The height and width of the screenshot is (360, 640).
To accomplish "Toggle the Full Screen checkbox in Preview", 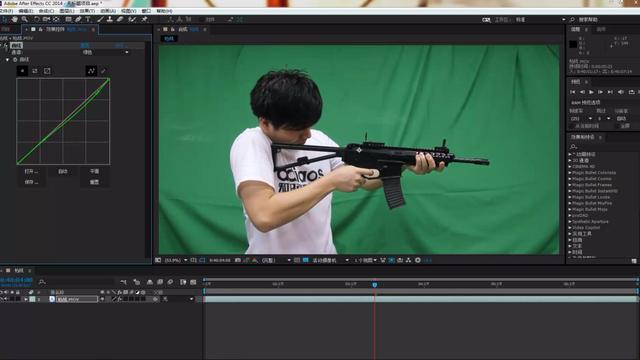I will [x=618, y=126].
